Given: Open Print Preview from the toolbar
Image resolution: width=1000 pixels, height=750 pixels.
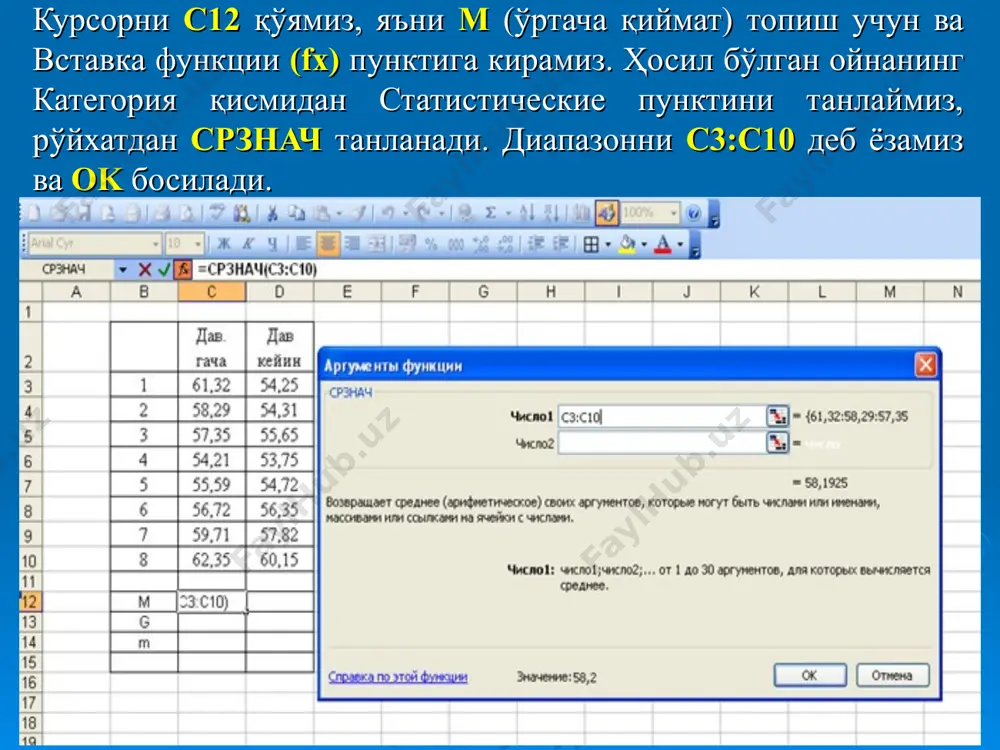Looking at the screenshot, I should tap(187, 214).
